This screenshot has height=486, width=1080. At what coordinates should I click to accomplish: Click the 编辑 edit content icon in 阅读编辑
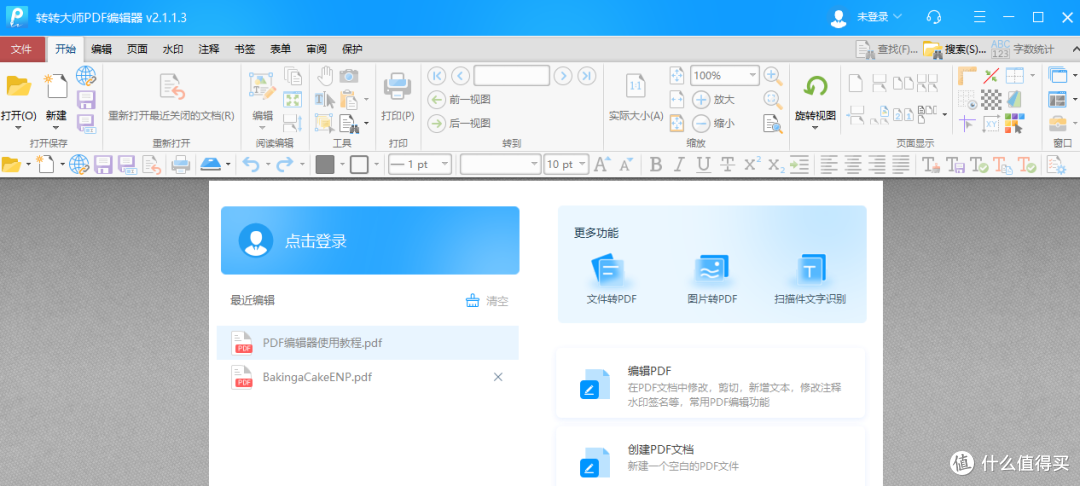pyautogui.click(x=262, y=87)
